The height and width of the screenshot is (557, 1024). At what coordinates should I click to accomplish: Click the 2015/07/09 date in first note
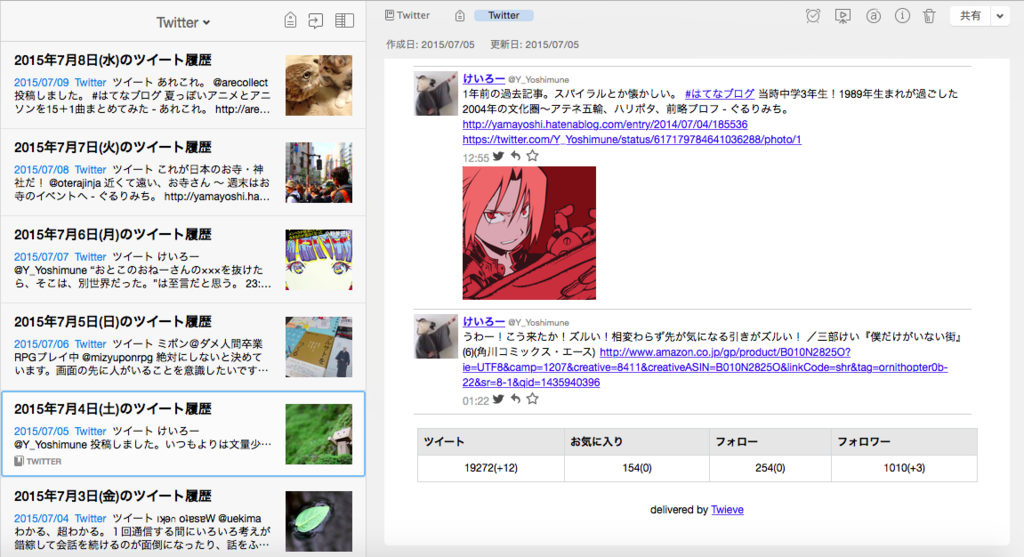tap(41, 82)
